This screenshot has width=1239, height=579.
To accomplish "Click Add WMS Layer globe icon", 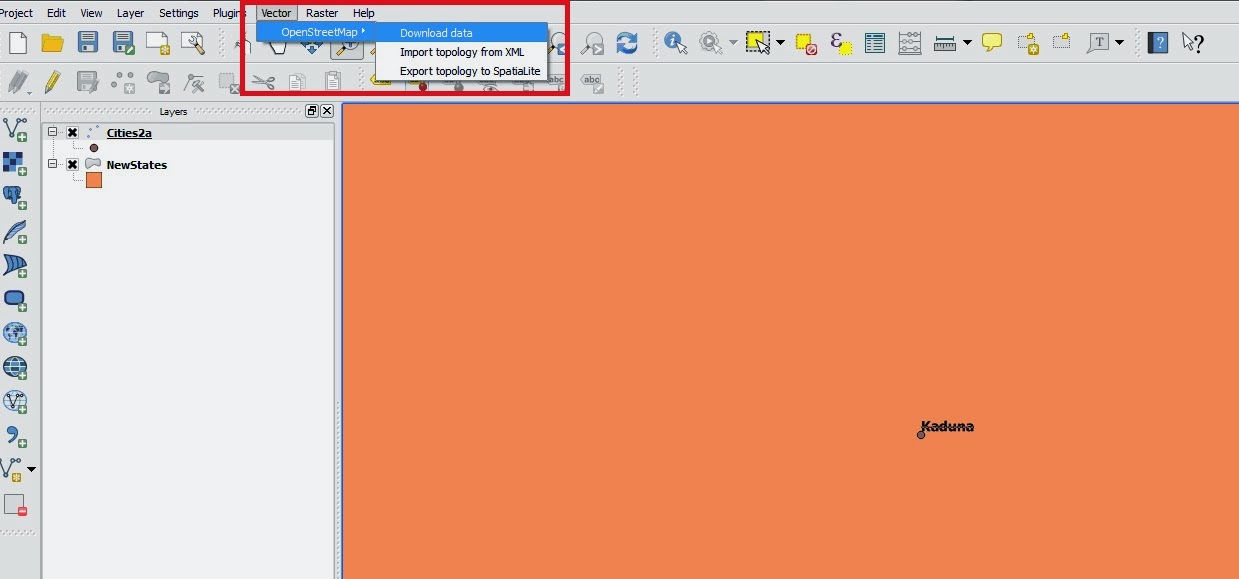I will click(x=15, y=333).
